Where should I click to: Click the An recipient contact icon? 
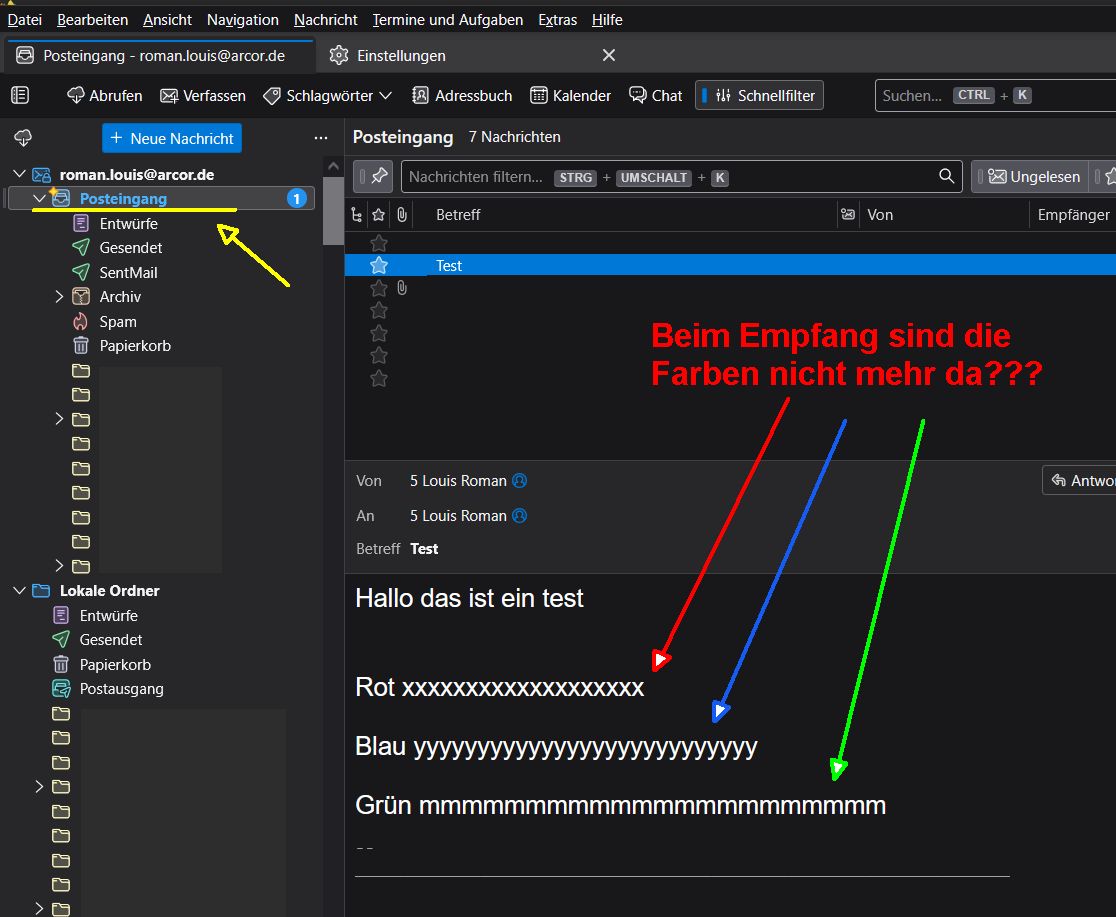click(520, 515)
